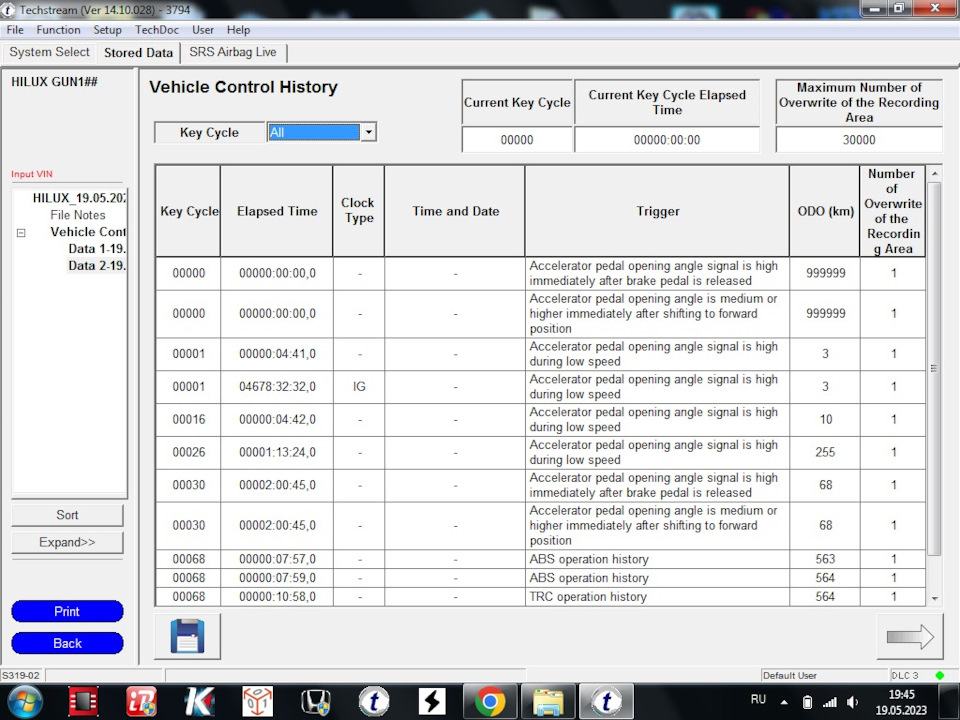This screenshot has height=720, width=960.
Task: Click the Back button
Action: 67,643
